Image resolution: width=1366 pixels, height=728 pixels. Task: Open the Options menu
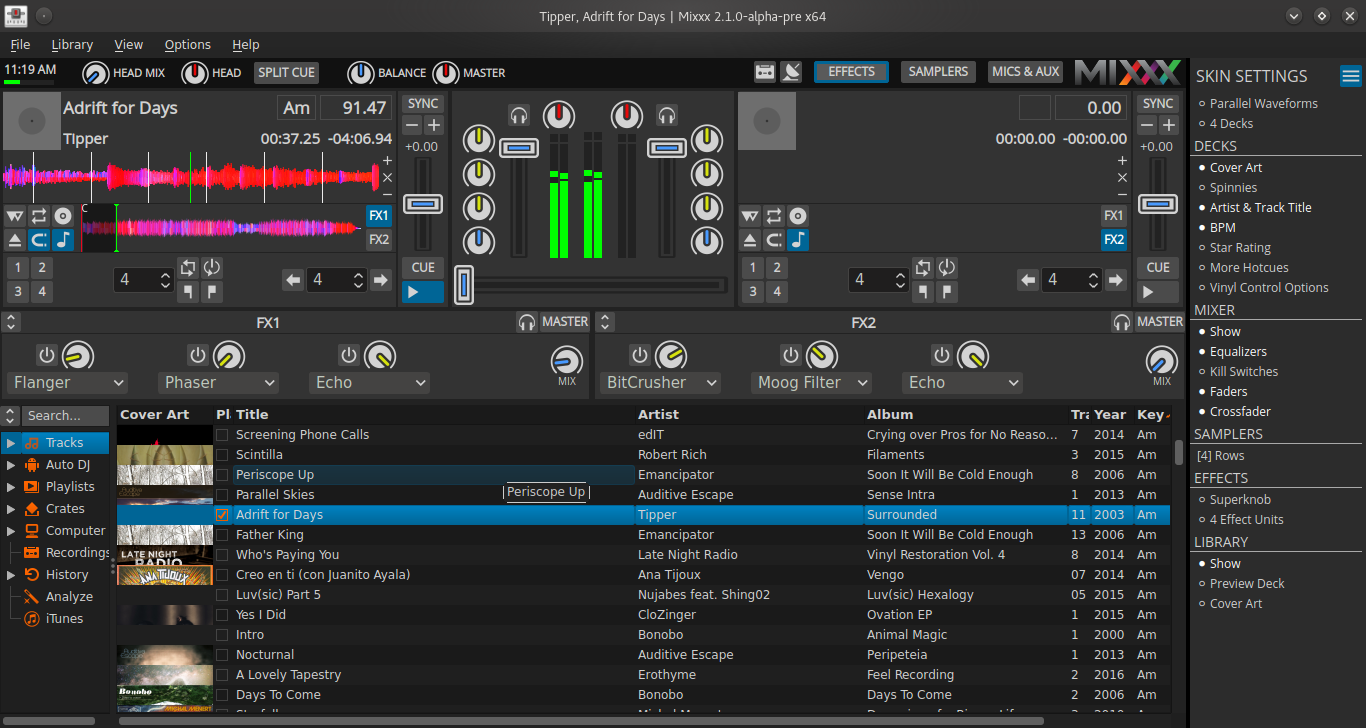point(188,45)
